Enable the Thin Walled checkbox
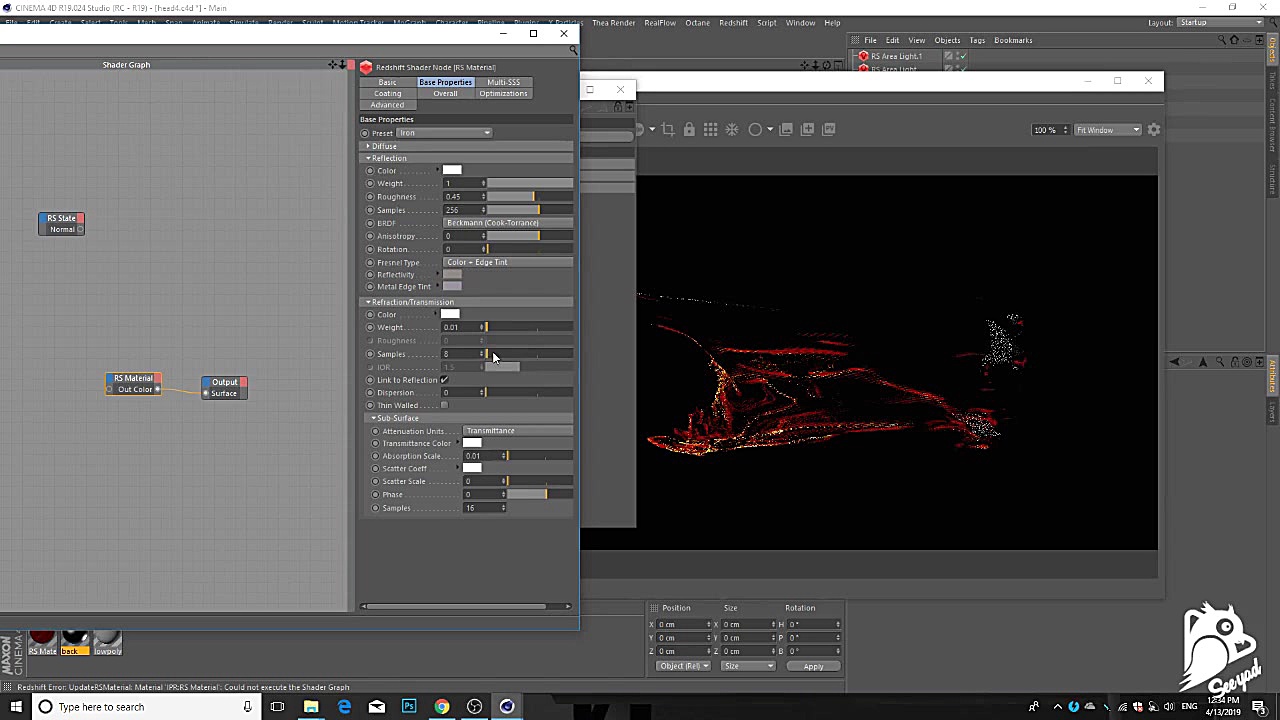The image size is (1280, 720). click(444, 405)
